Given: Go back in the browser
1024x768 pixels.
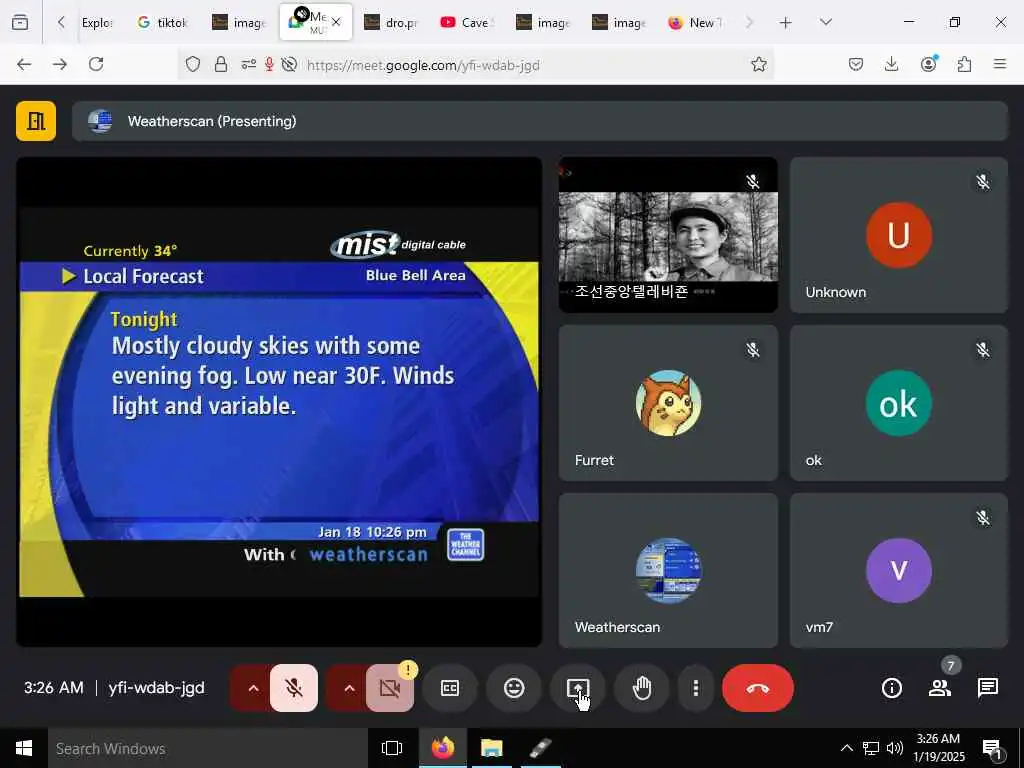Looking at the screenshot, I should [x=24, y=64].
